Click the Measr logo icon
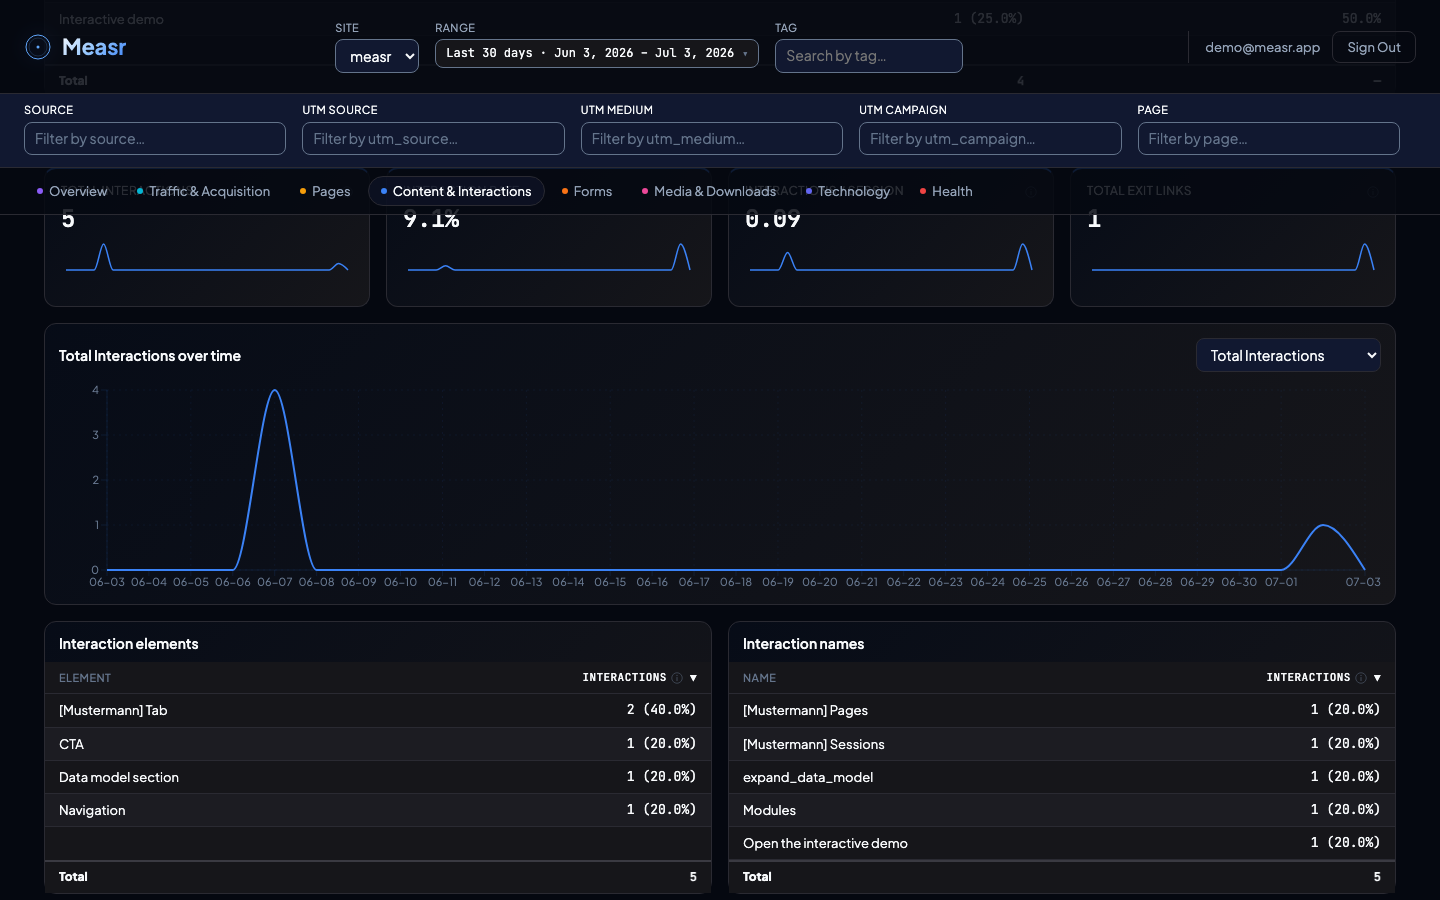Viewport: 1440px width, 900px height. pos(38,47)
